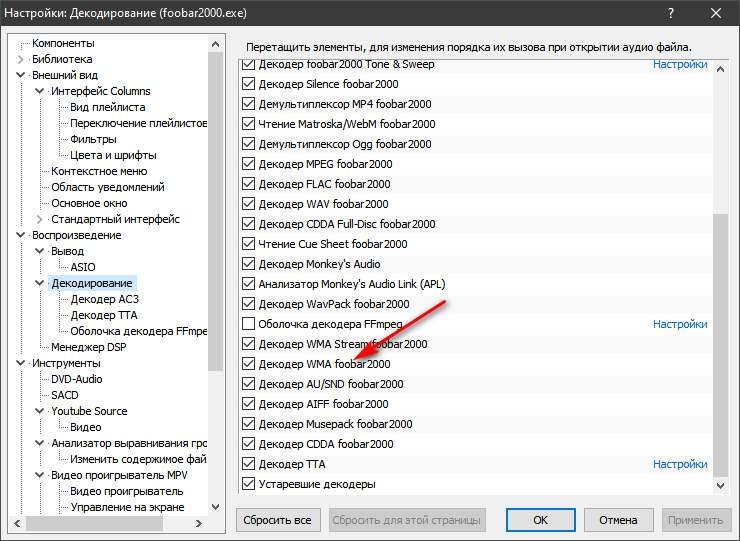Toggle Устаревшие декодеры checkbox
Viewport: 740px width, 541px height.
249,484
